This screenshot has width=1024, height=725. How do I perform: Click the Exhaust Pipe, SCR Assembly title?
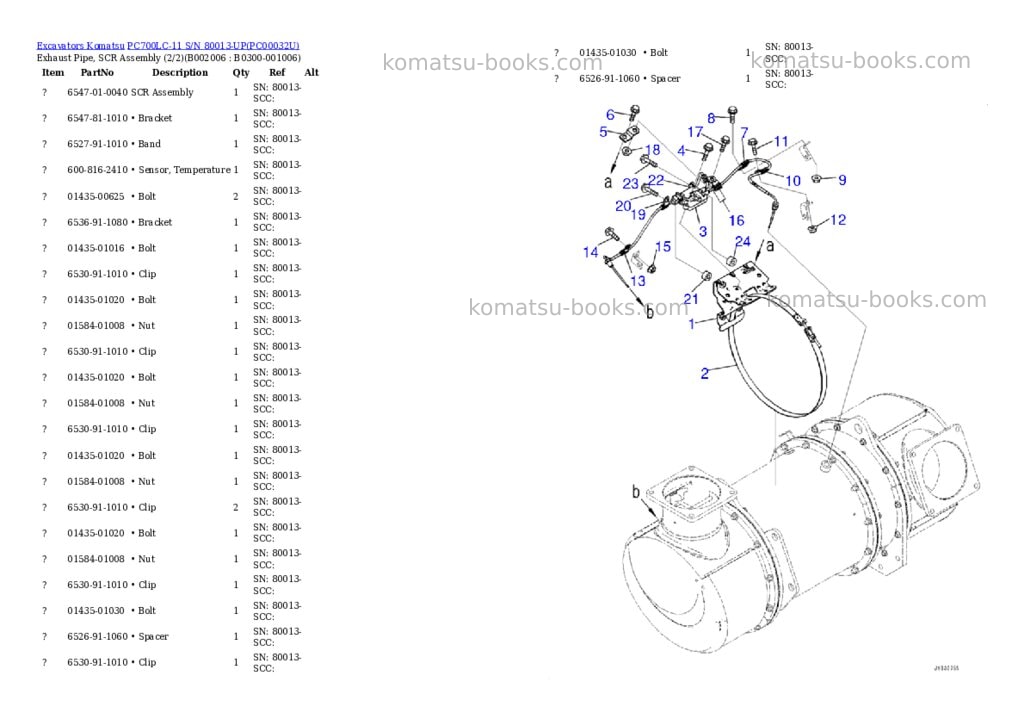pyautogui.click(x=168, y=57)
